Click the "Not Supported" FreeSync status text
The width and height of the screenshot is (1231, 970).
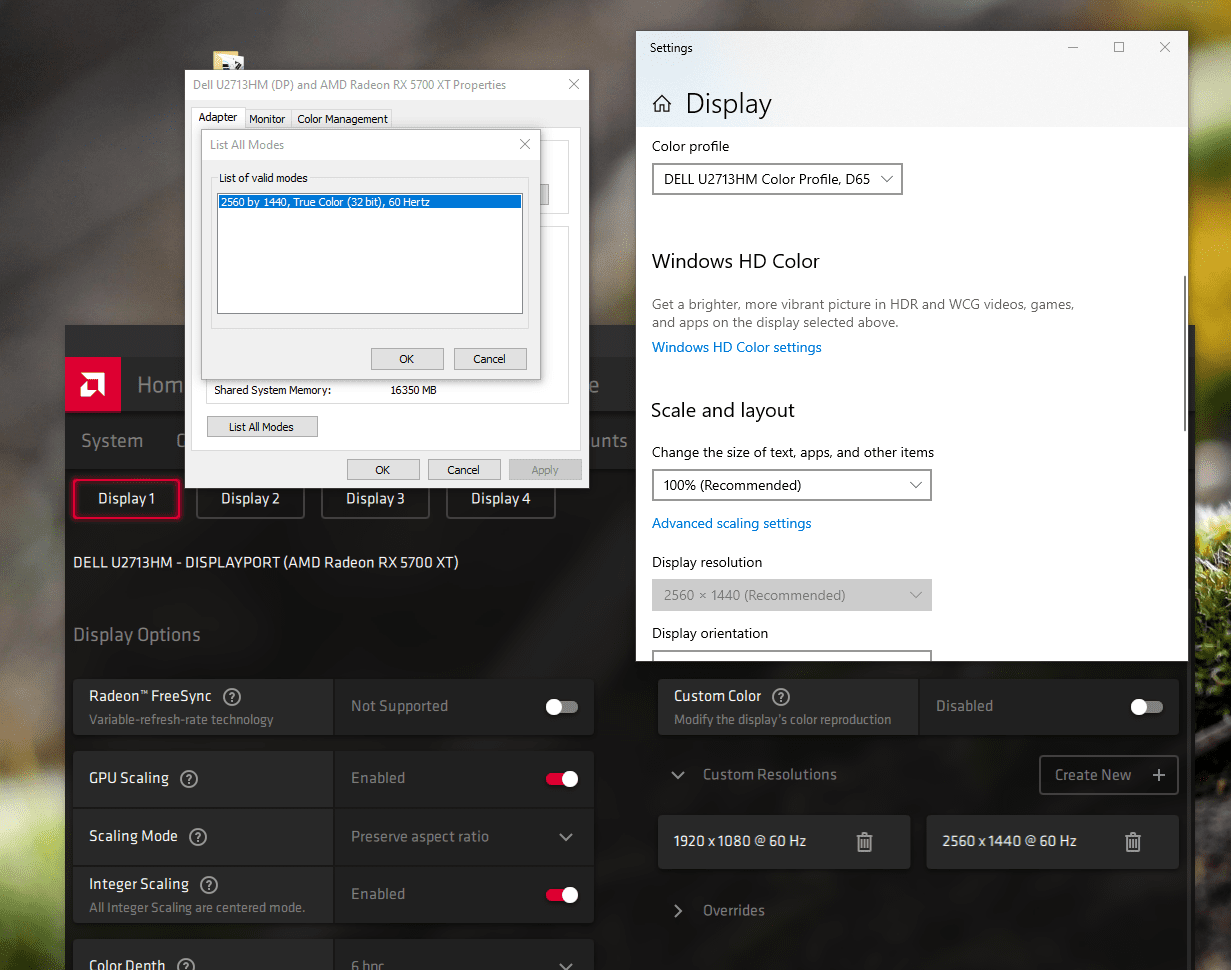[x=399, y=707]
